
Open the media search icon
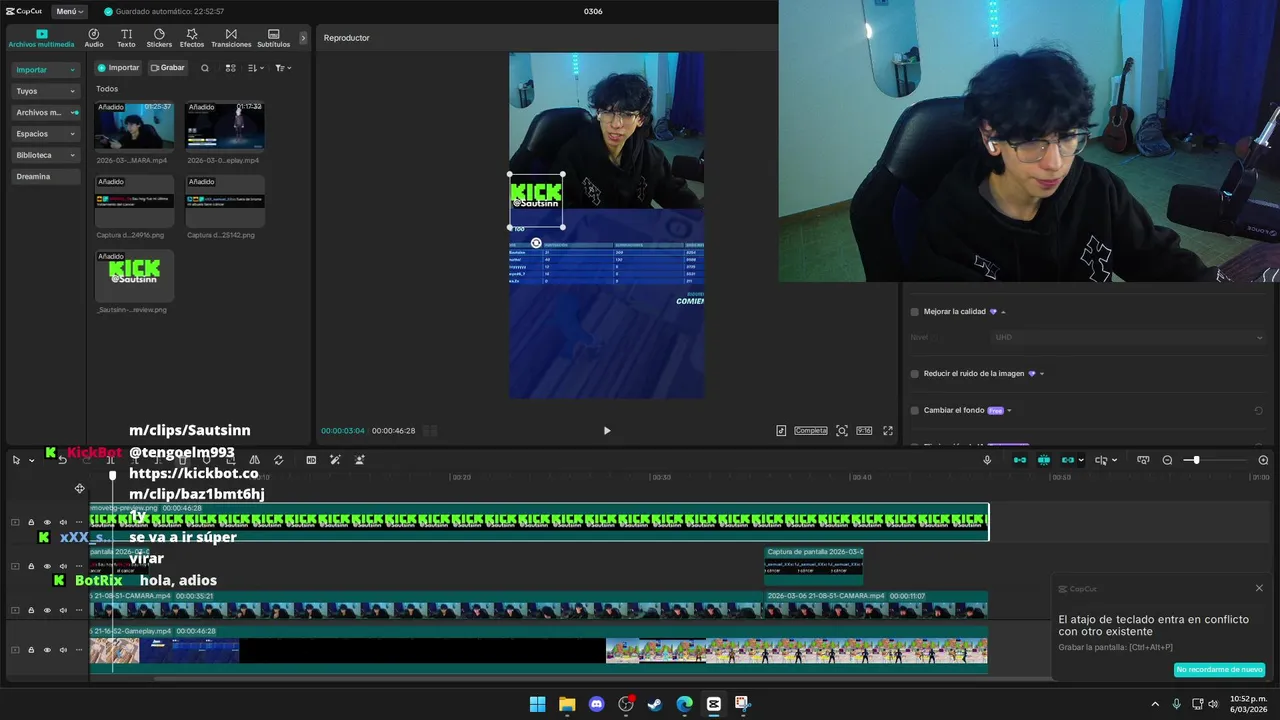(205, 68)
